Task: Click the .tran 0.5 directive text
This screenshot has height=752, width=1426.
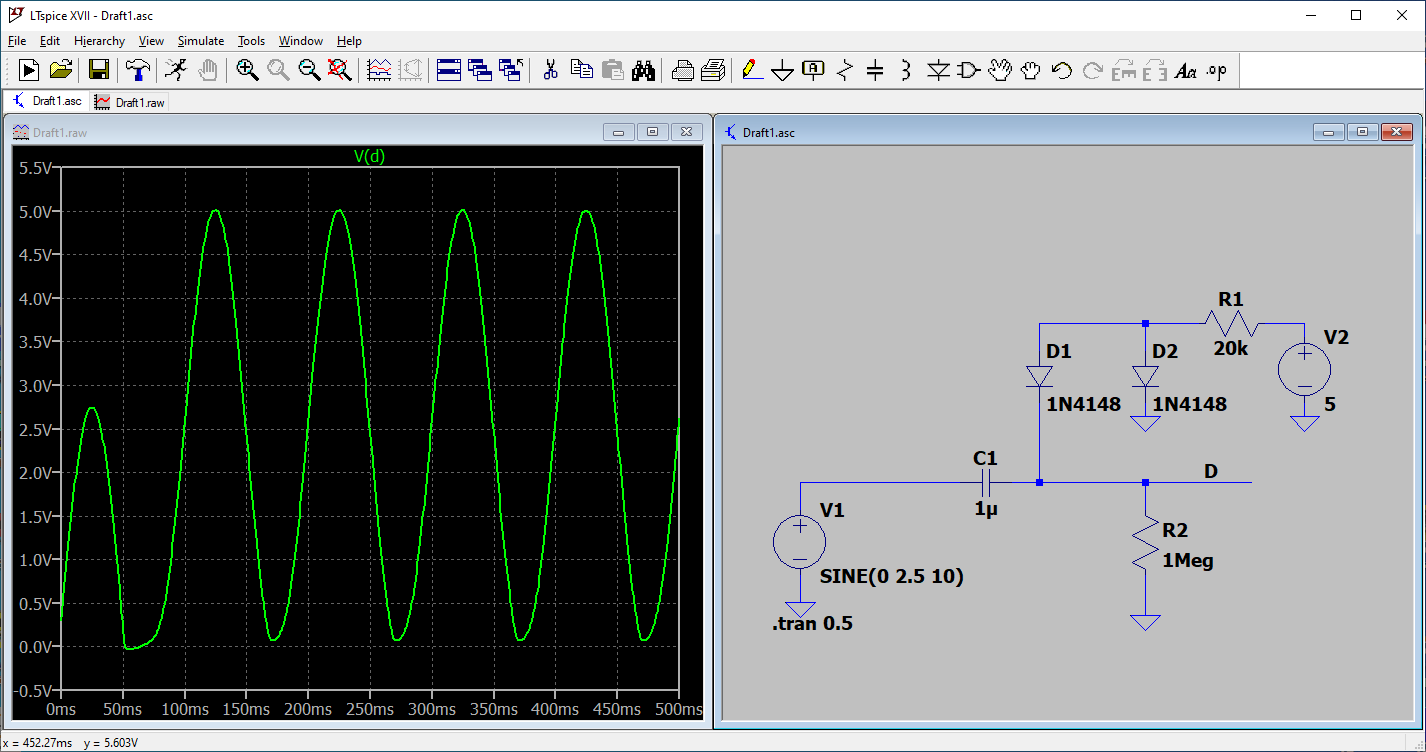Action: 812,624
